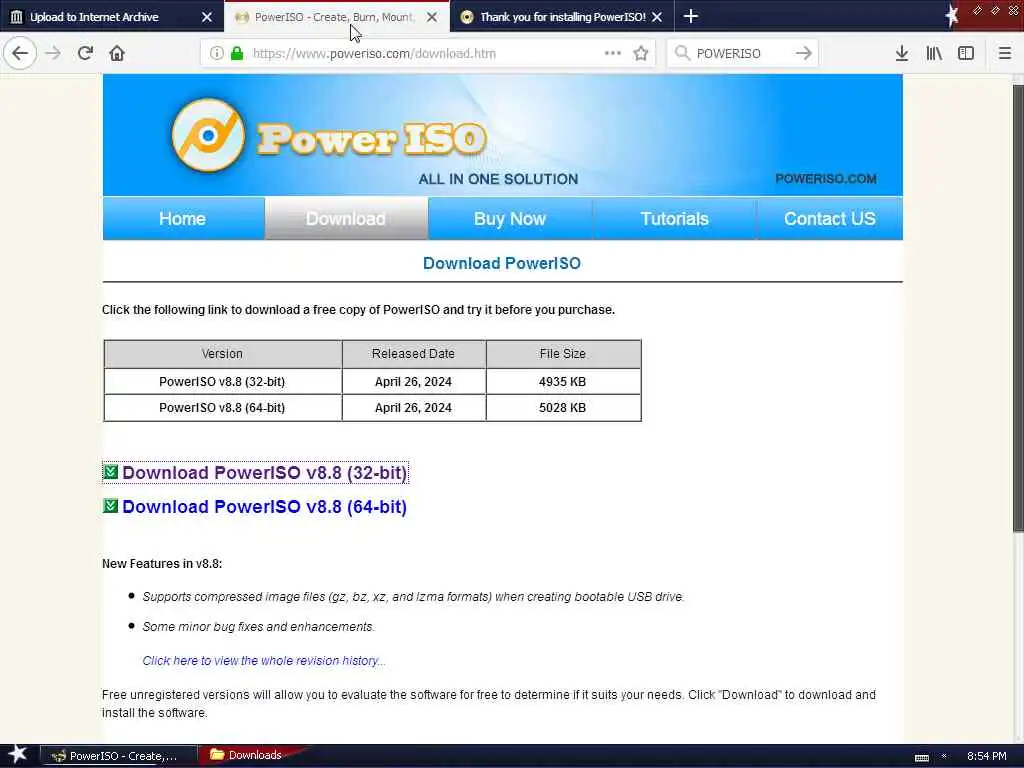The image size is (1024, 768).
Task: Submit the POWERISO search arrow
Action: click(804, 54)
